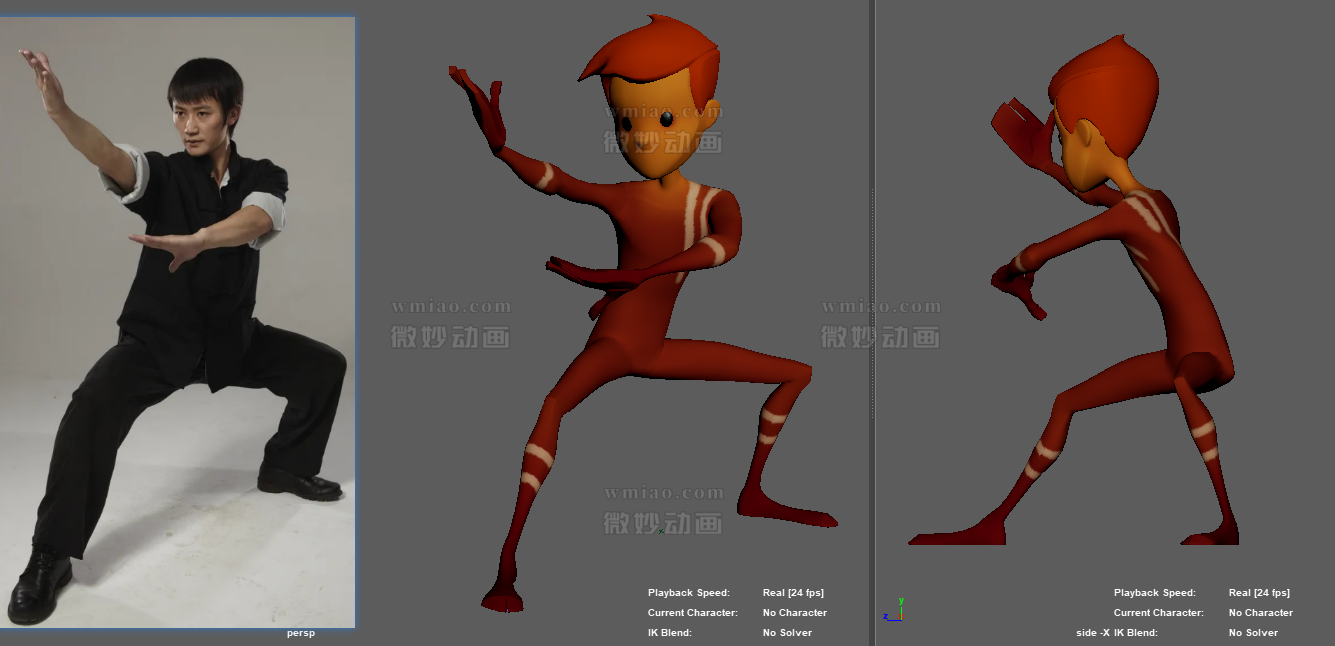Click "Real [24 fps]" value in side viewport

(x=1259, y=593)
